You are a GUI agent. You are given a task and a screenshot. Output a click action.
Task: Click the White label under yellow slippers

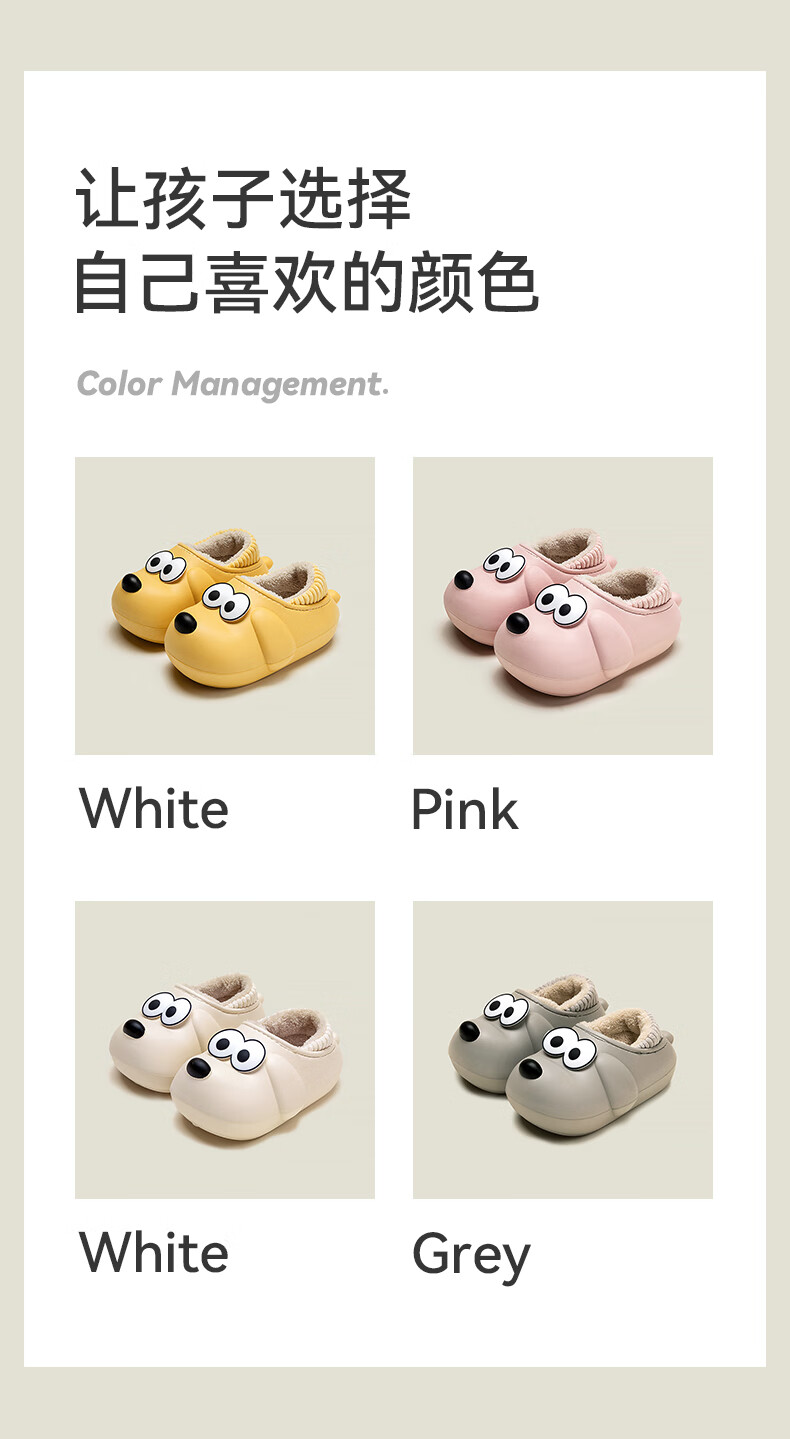click(x=154, y=809)
